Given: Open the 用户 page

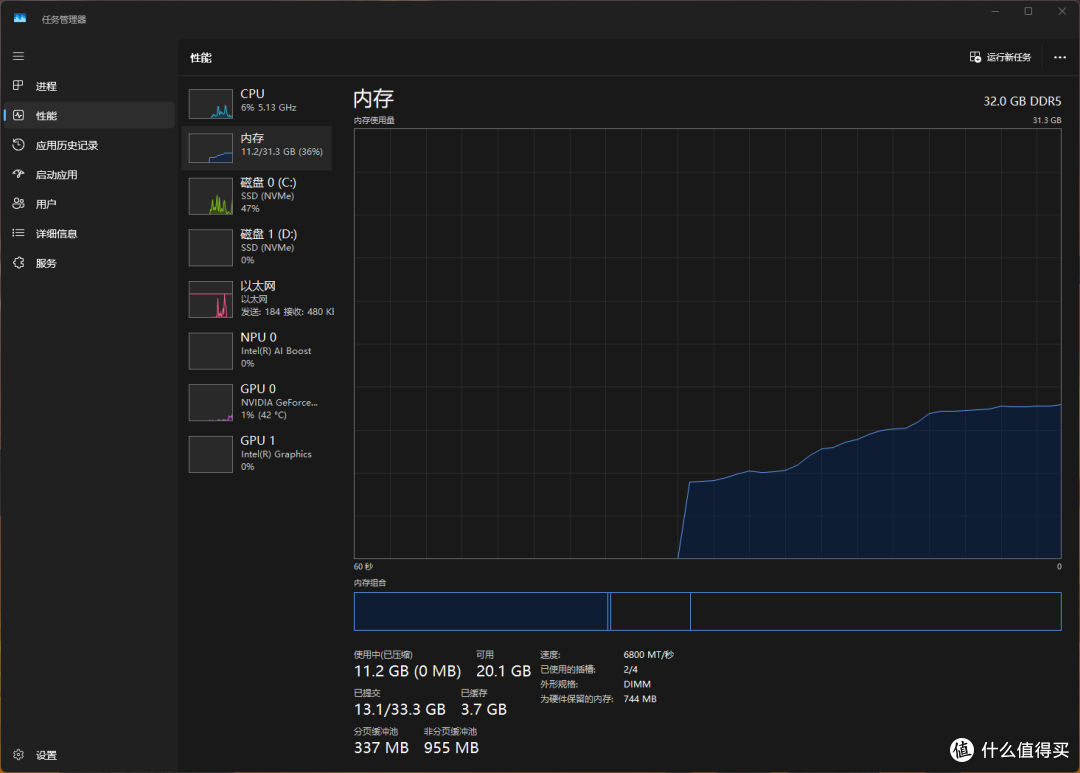Looking at the screenshot, I should (x=89, y=204).
